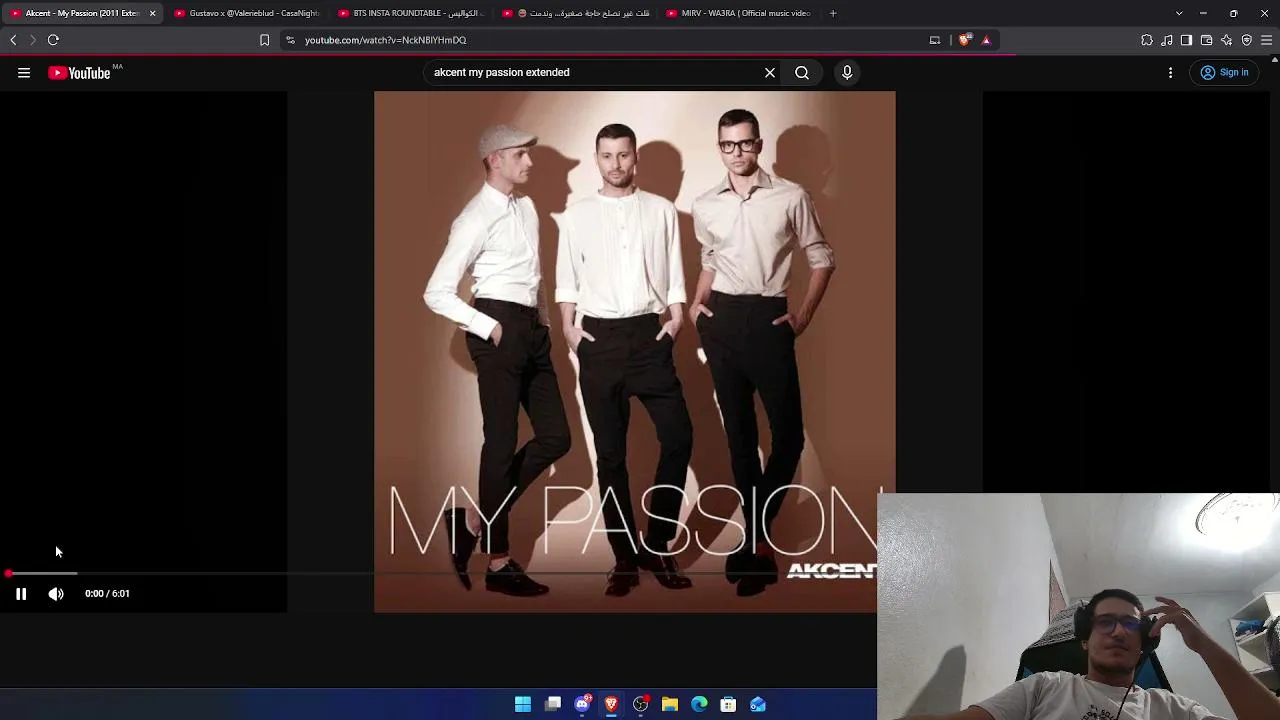Viewport: 1280px width, 720px height.
Task: Open the YouTube guide hamburger menu
Action: click(24, 72)
